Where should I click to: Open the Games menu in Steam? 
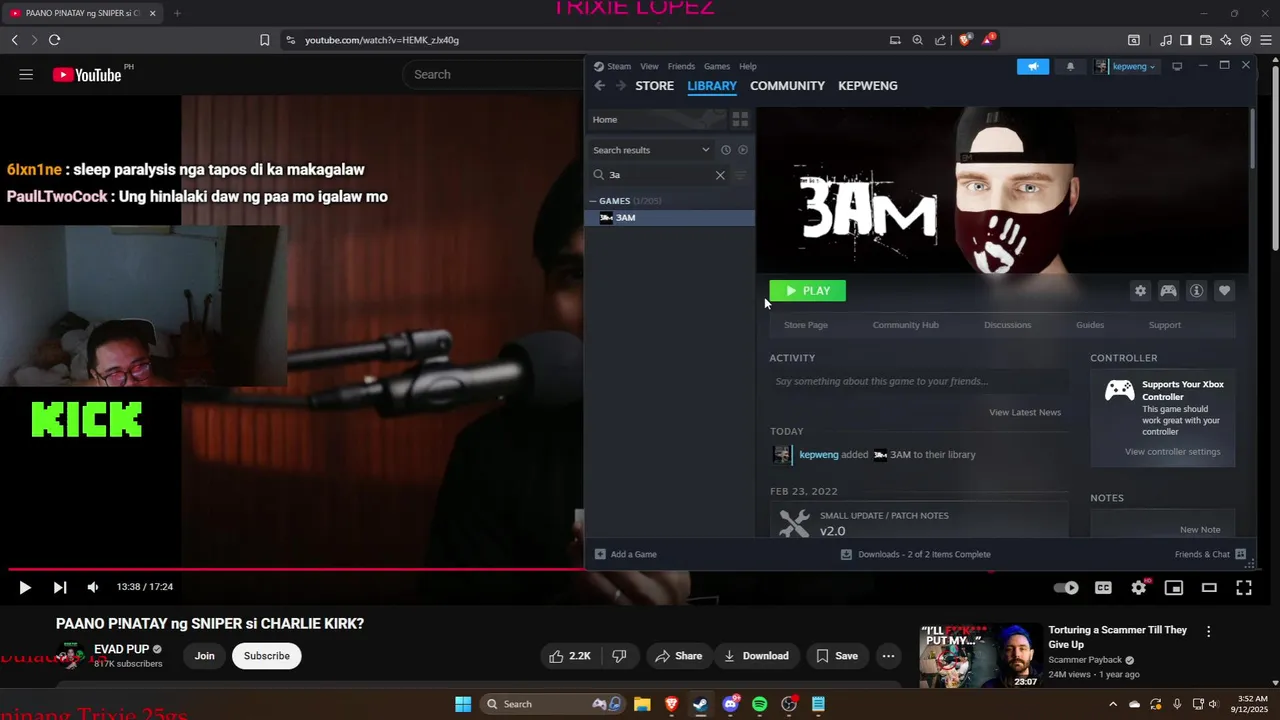click(x=717, y=66)
